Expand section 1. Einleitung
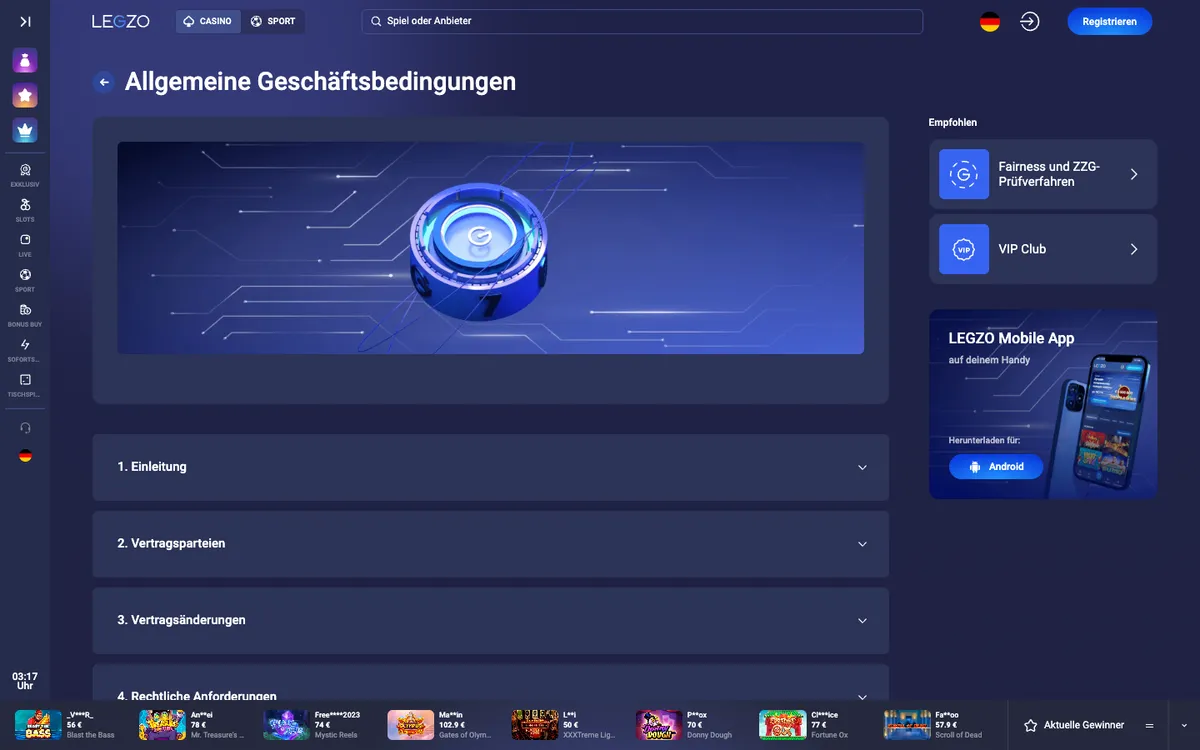The width and height of the screenshot is (1200, 750). tap(490, 467)
